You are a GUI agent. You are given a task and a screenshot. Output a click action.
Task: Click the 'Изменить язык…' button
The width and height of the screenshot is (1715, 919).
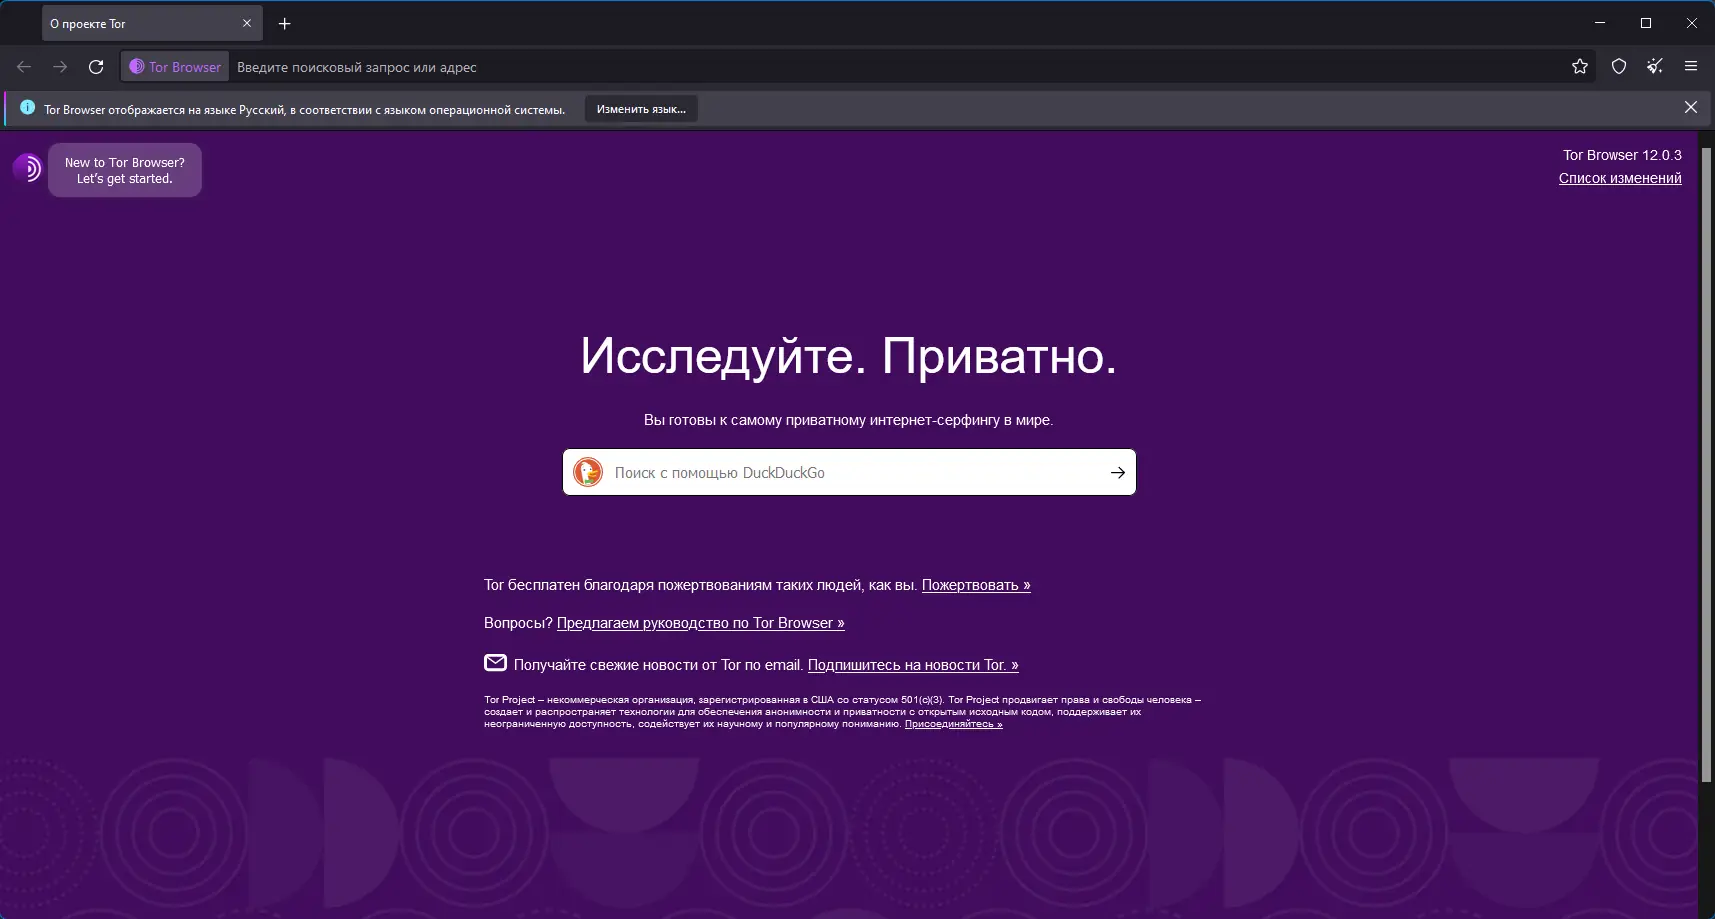[x=641, y=109]
